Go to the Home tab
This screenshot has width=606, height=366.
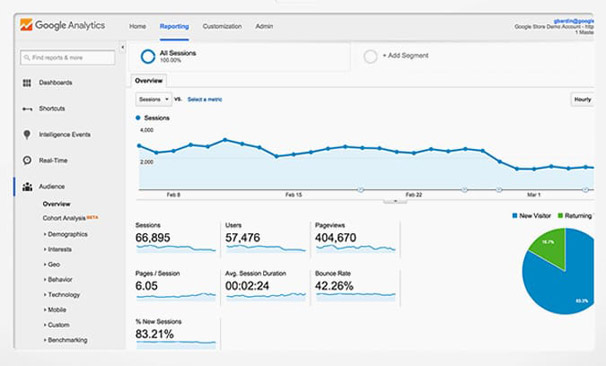(x=138, y=26)
